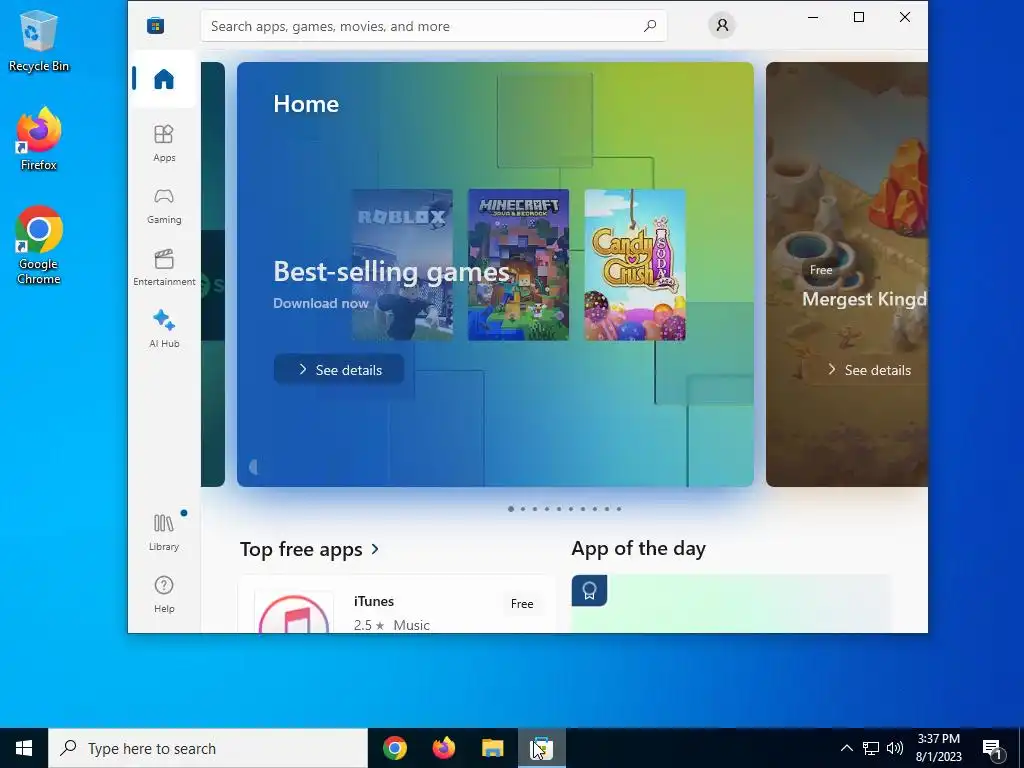Open File Explorer from the taskbar
Viewport: 1024px width, 768px height.
click(493, 748)
